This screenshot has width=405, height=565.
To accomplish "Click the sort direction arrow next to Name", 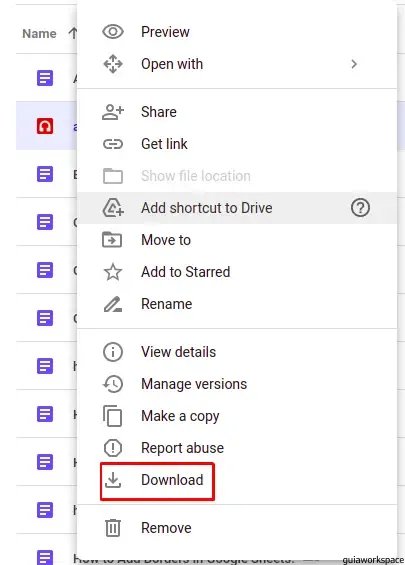I will (x=73, y=34).
